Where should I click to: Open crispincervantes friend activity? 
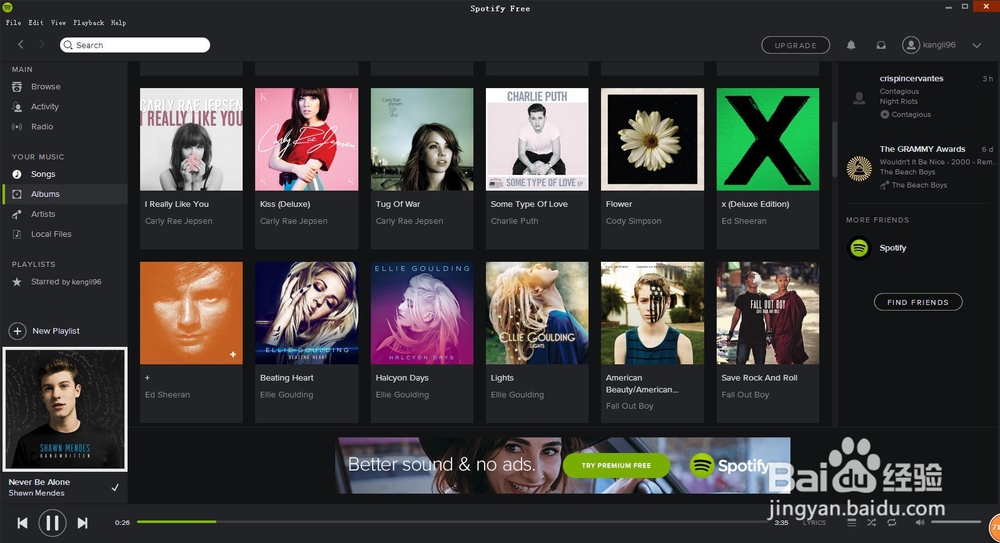(x=911, y=78)
